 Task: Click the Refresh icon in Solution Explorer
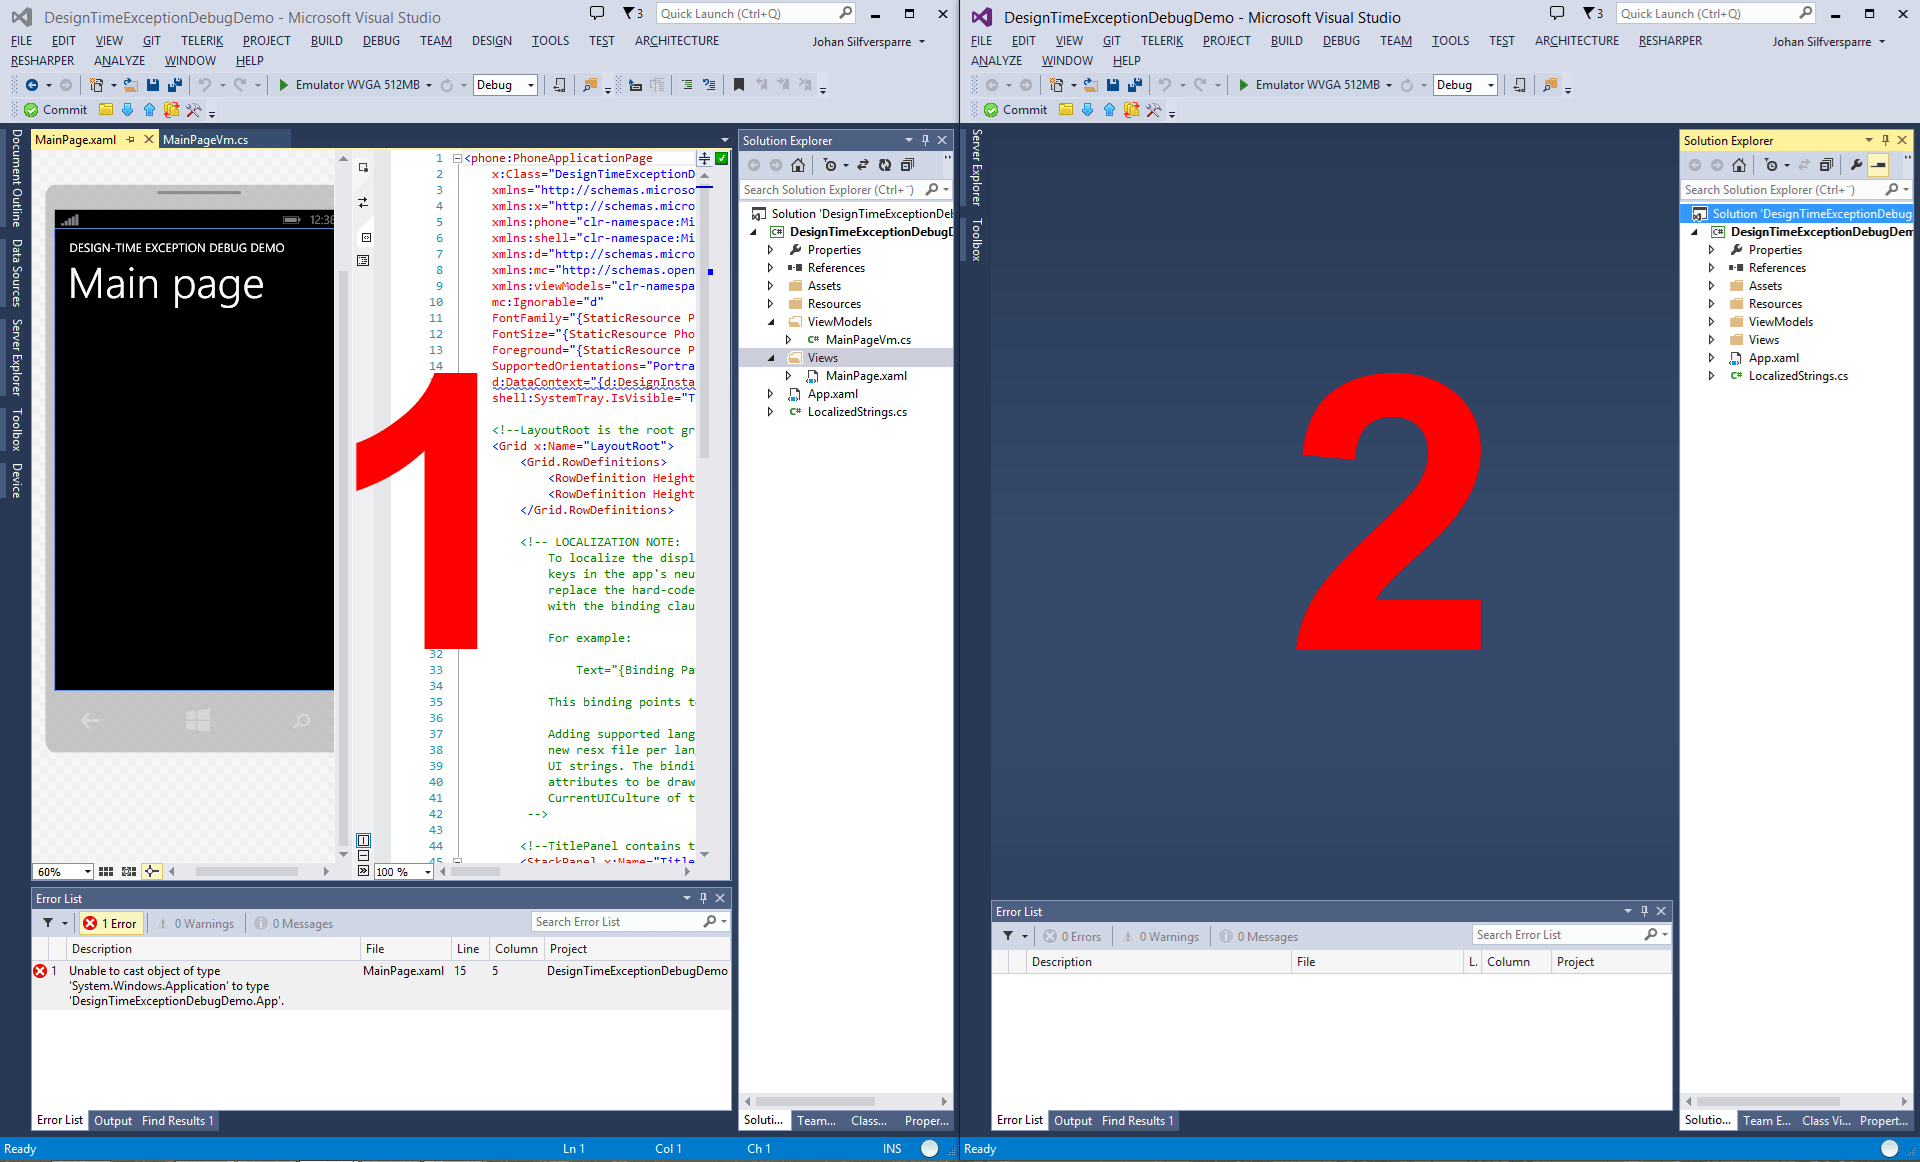tap(885, 165)
